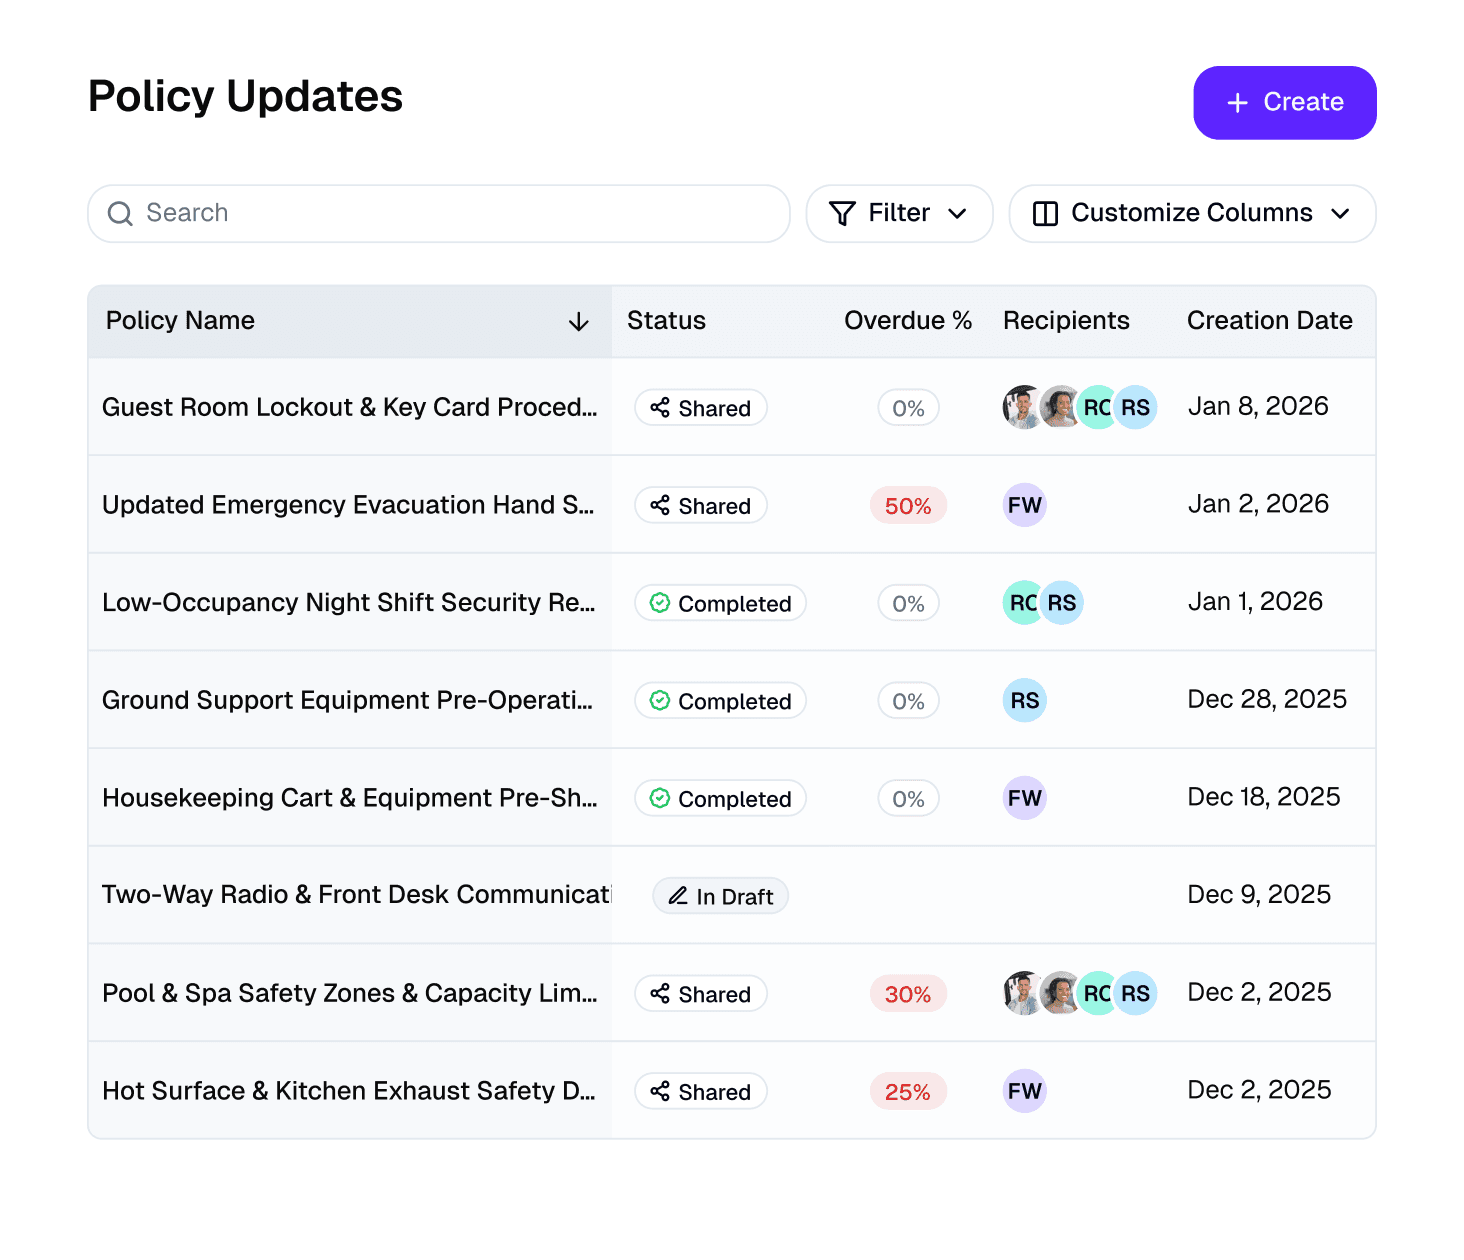Click first photo avatar on Pool & Spa row
1464x1260 pixels.
point(1021,993)
